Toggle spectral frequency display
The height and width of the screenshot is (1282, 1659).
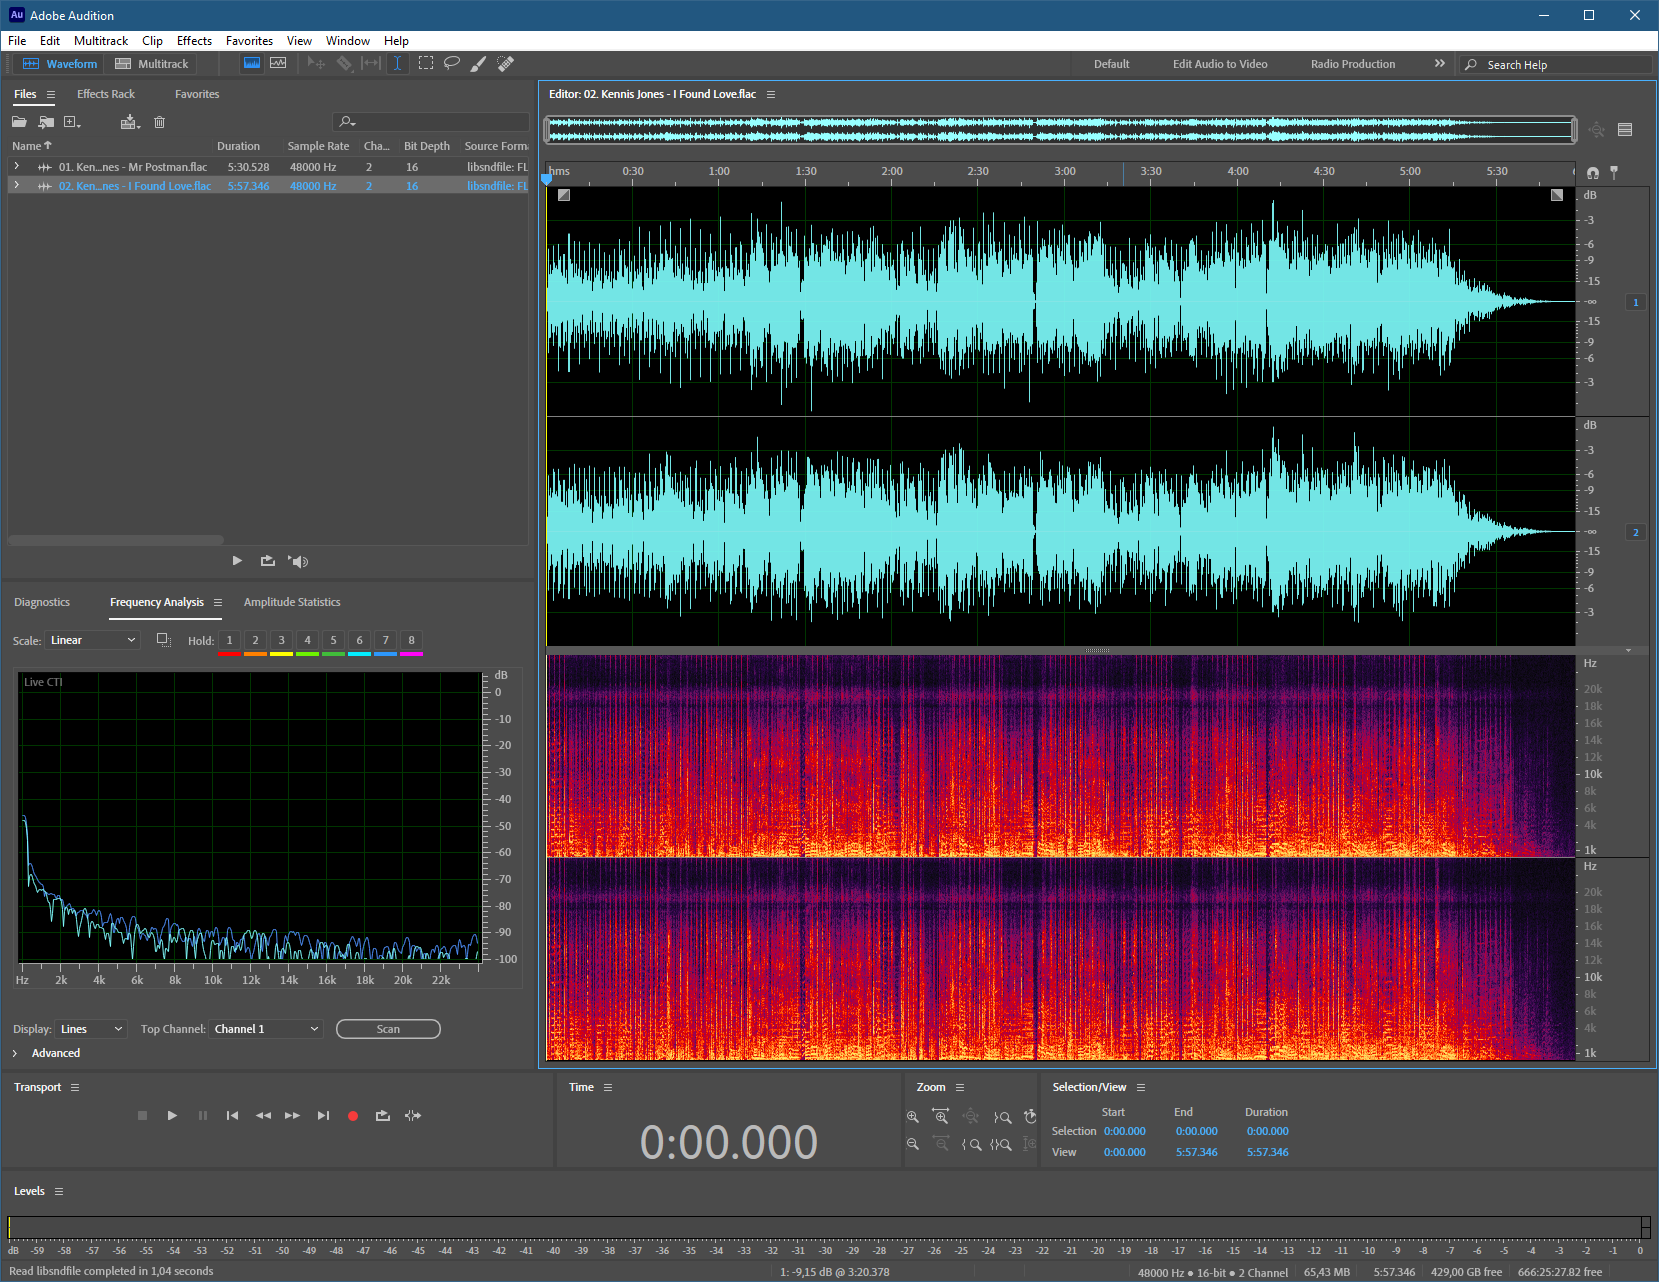(x=252, y=63)
